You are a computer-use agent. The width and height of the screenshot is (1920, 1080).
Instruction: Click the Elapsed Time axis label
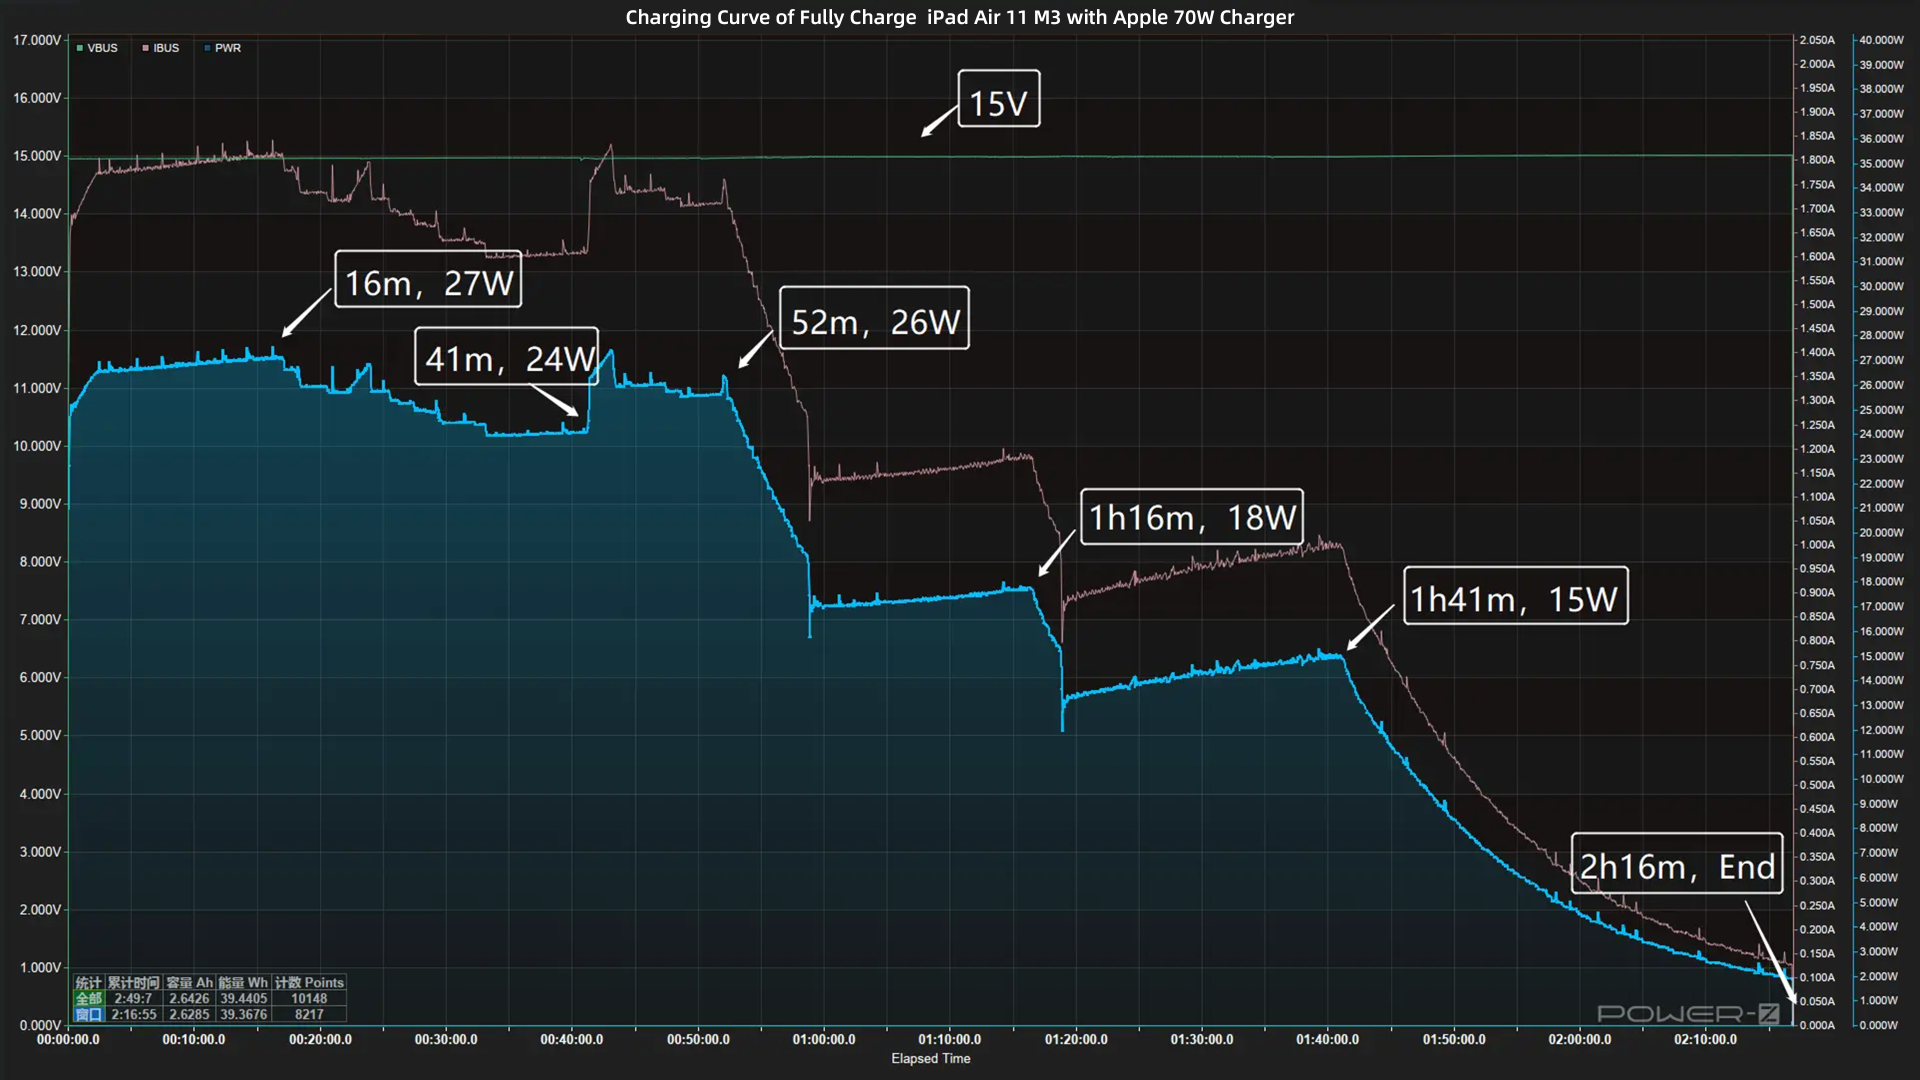click(x=931, y=1058)
